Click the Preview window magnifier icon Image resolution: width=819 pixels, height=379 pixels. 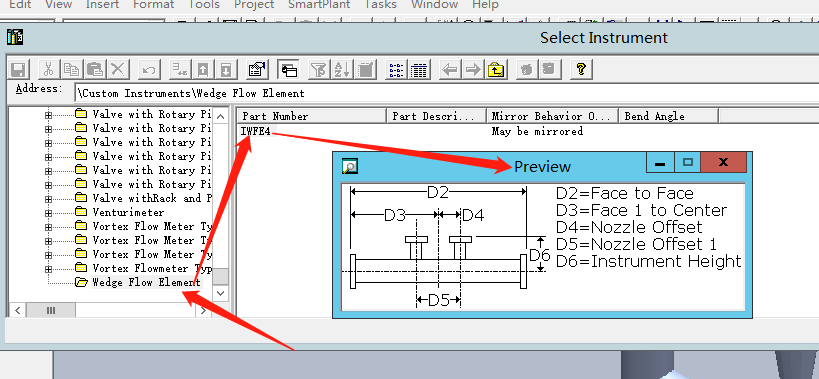[349, 166]
